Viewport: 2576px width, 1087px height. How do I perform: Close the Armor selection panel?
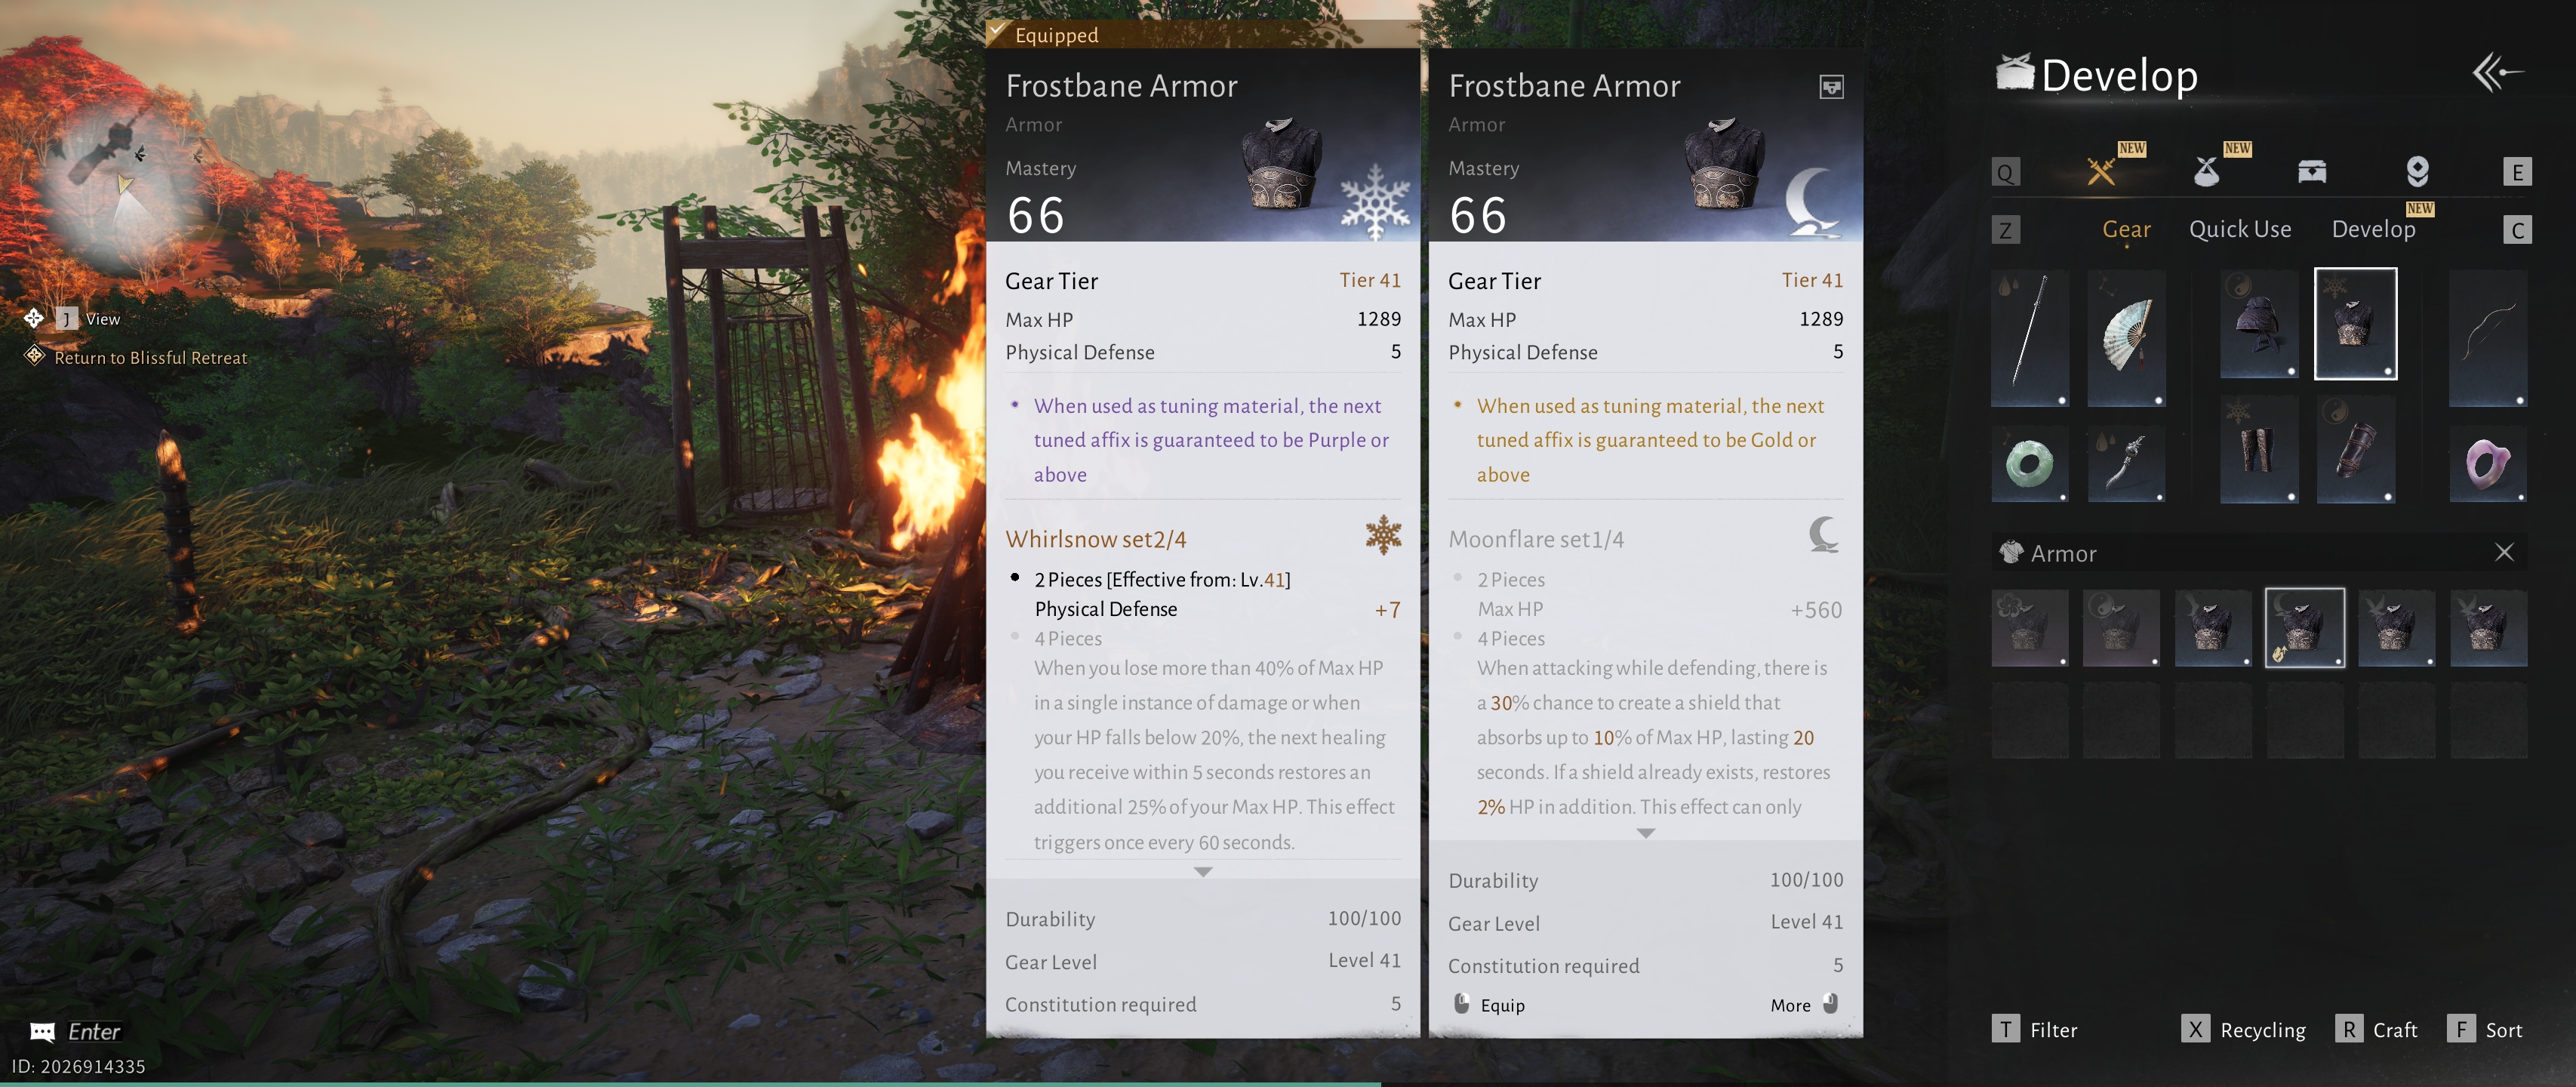click(x=2504, y=552)
